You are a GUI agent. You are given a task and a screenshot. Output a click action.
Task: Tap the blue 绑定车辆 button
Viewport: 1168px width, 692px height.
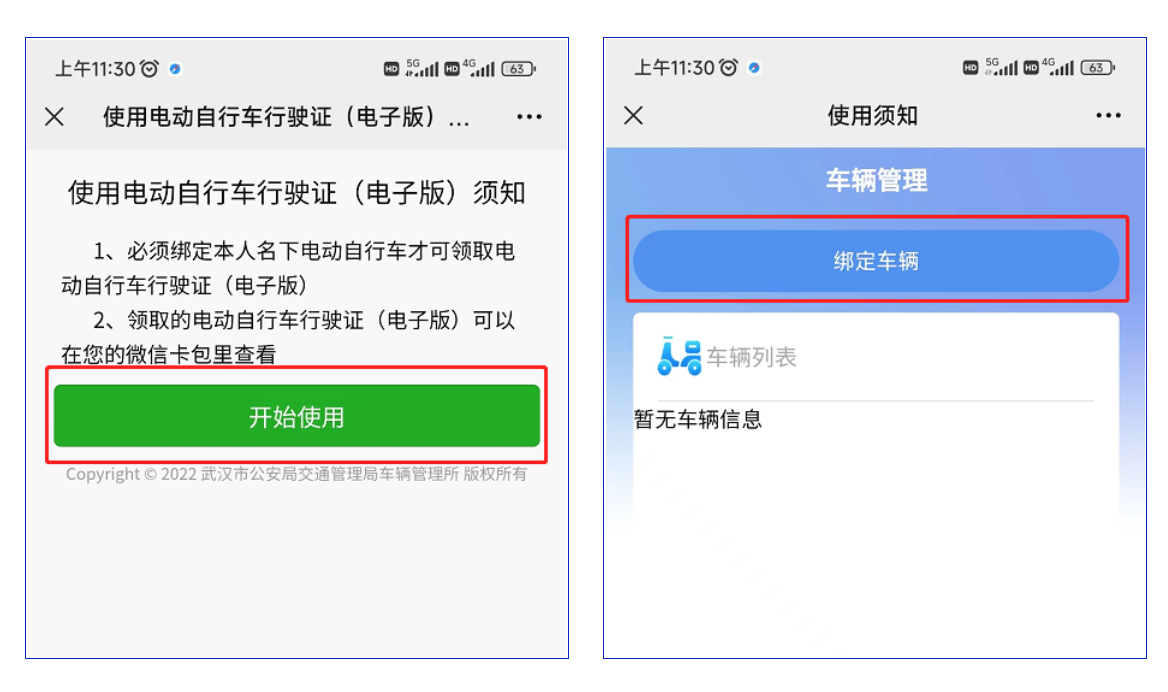pos(876,262)
